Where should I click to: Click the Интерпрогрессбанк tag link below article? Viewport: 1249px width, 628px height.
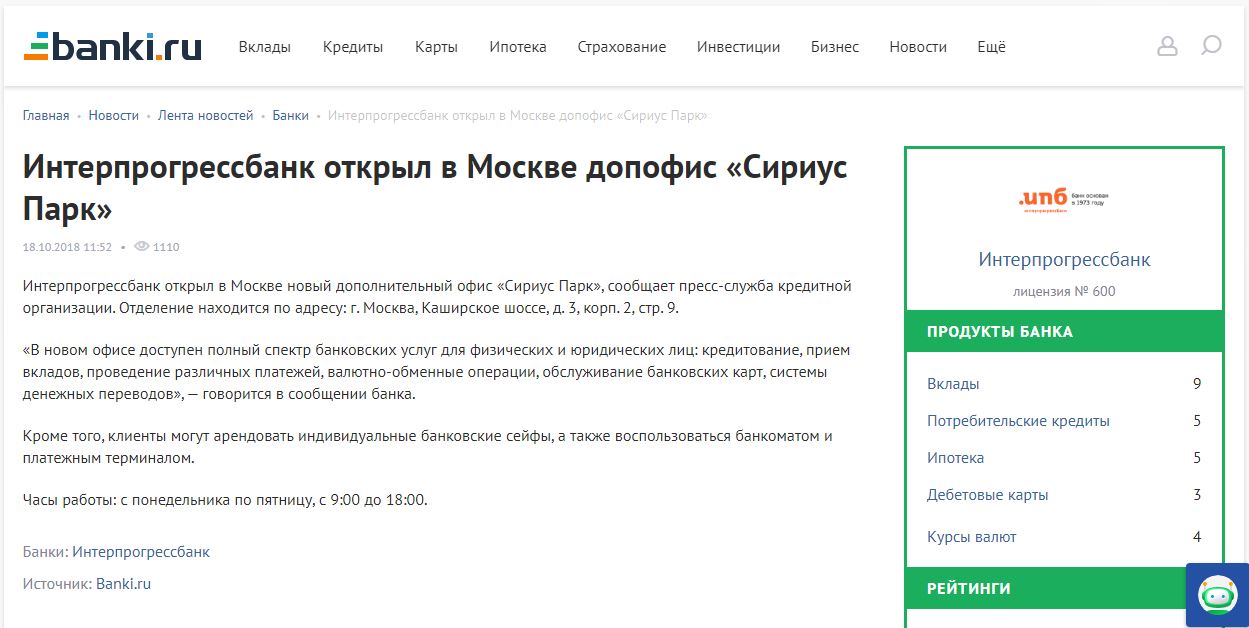click(141, 552)
